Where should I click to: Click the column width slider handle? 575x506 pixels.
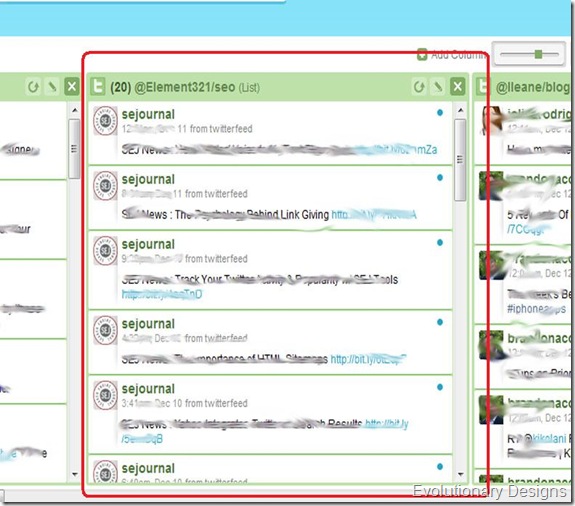point(538,54)
